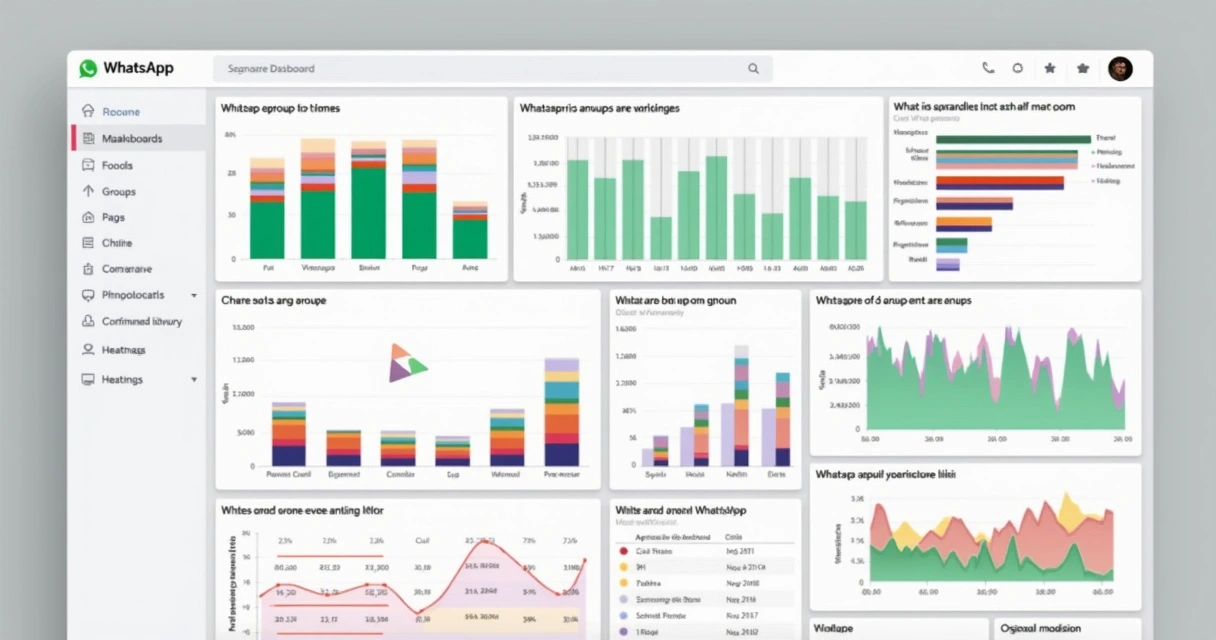Click the icon next to Fools
Viewport: 1216px width, 640px height.
(88, 165)
